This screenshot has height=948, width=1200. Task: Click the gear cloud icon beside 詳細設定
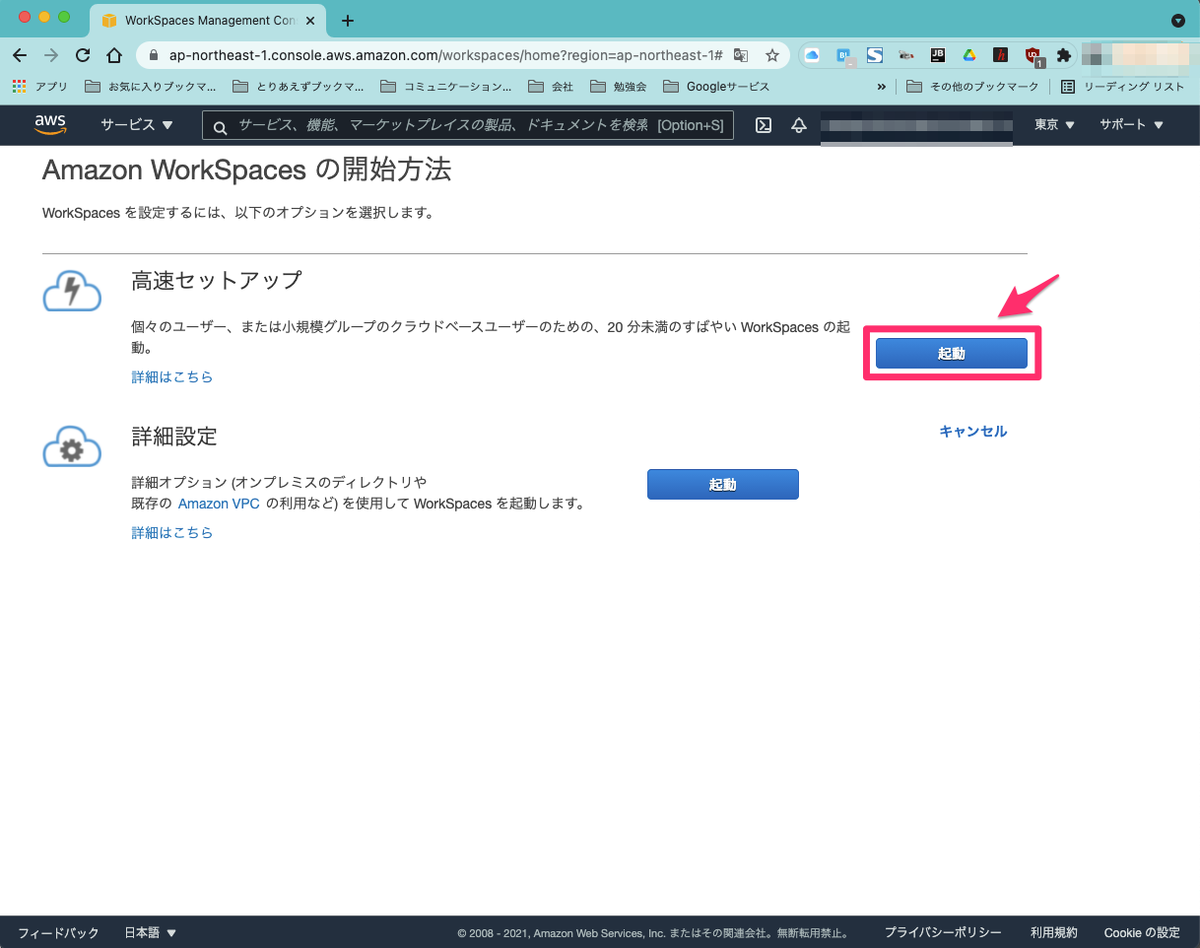click(71, 447)
